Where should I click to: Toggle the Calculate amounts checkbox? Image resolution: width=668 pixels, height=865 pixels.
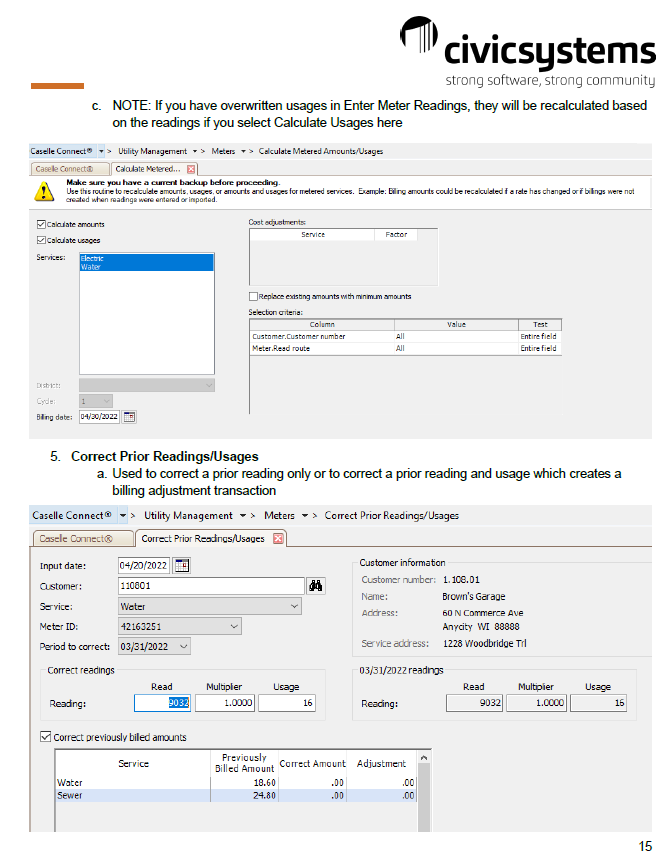(41, 224)
